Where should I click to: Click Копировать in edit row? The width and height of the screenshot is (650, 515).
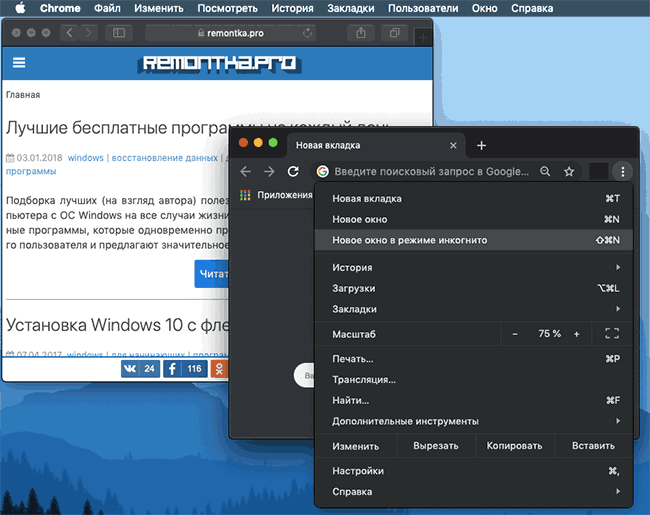[x=514, y=446]
